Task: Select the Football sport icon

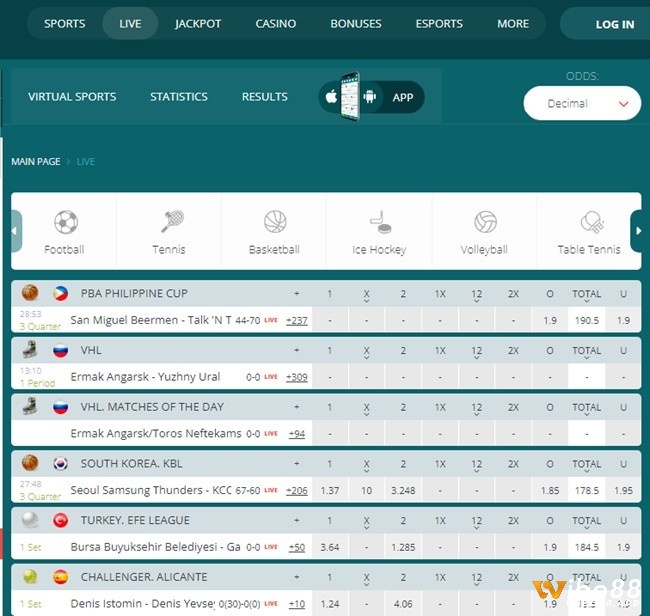Action: tap(65, 222)
